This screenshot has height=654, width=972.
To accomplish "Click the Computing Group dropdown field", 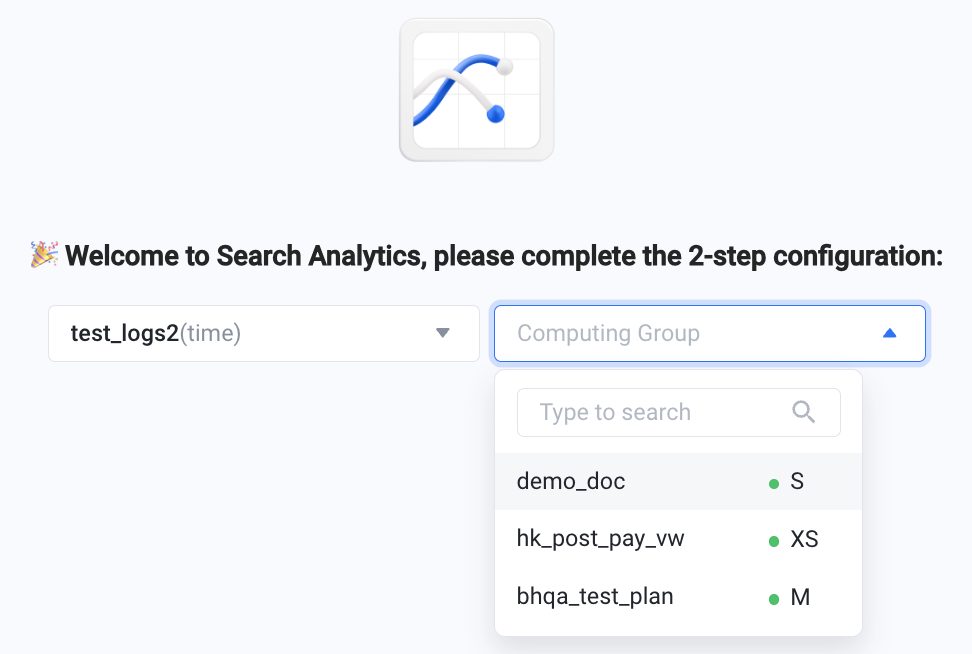I will 710,334.
